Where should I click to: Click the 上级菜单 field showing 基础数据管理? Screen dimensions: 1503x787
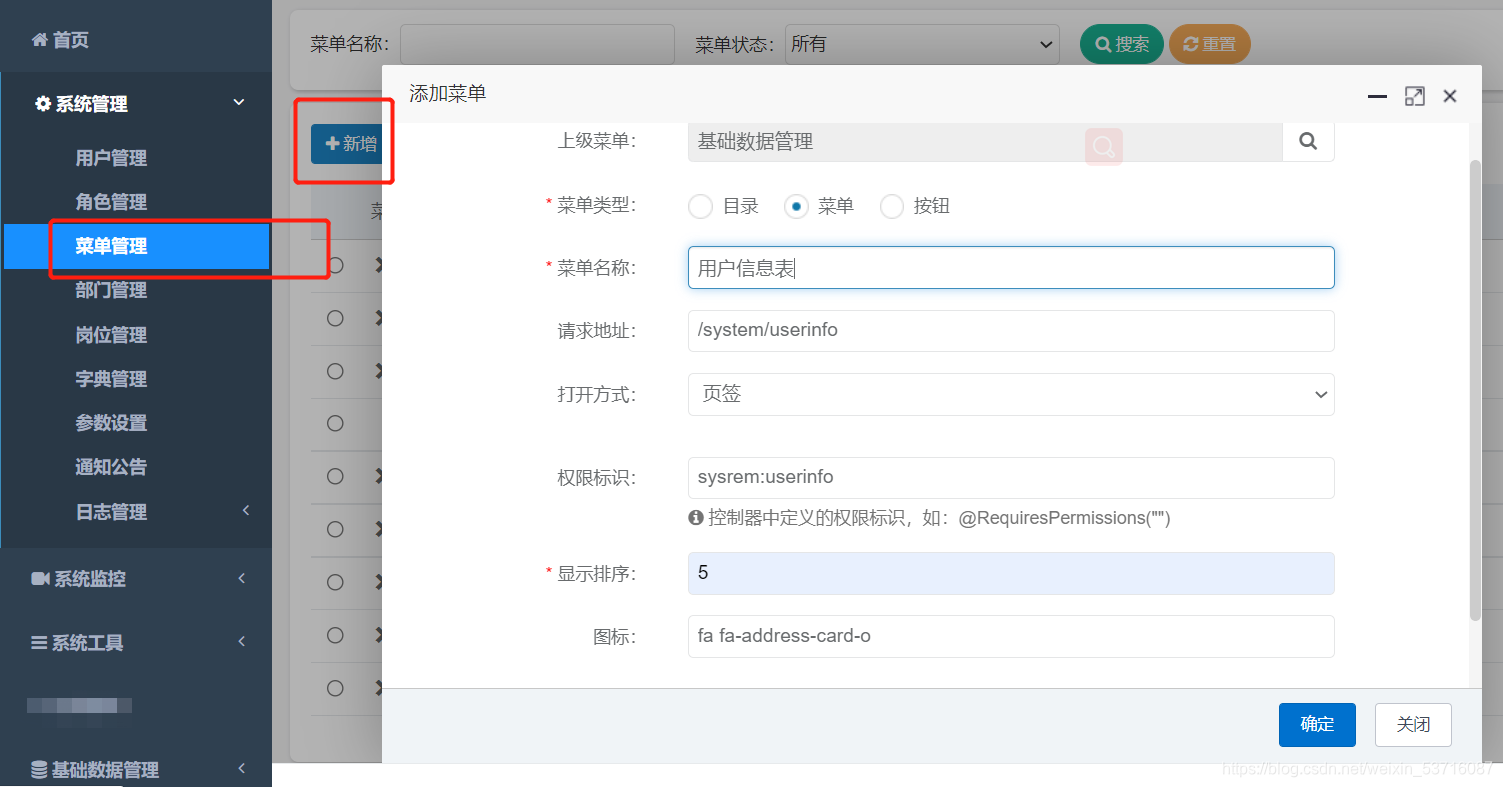tap(985, 142)
